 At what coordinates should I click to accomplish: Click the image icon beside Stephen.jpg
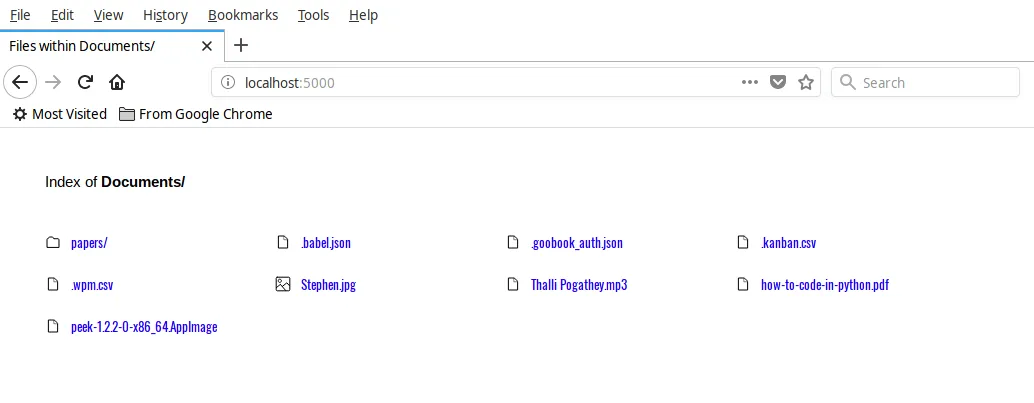coord(282,285)
